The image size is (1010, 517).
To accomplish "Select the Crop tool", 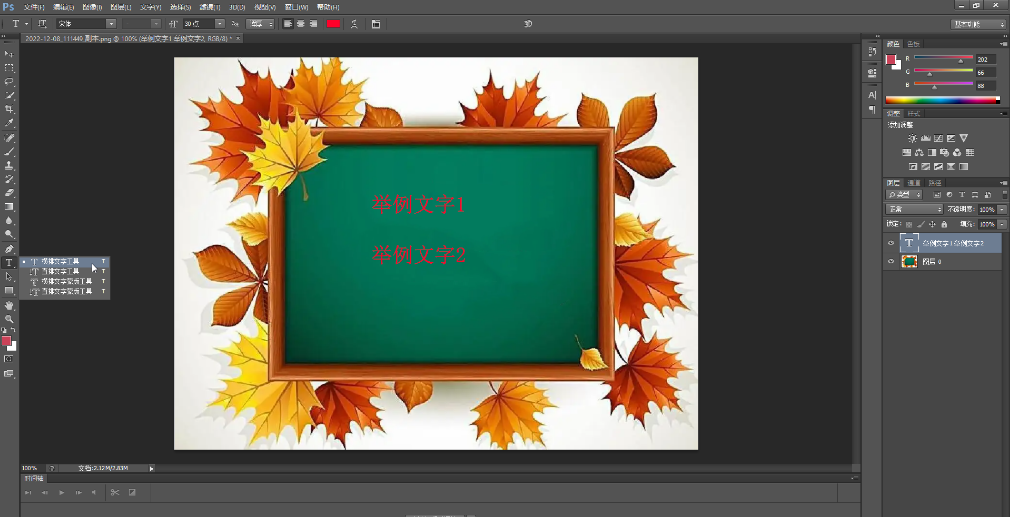I will [9, 109].
